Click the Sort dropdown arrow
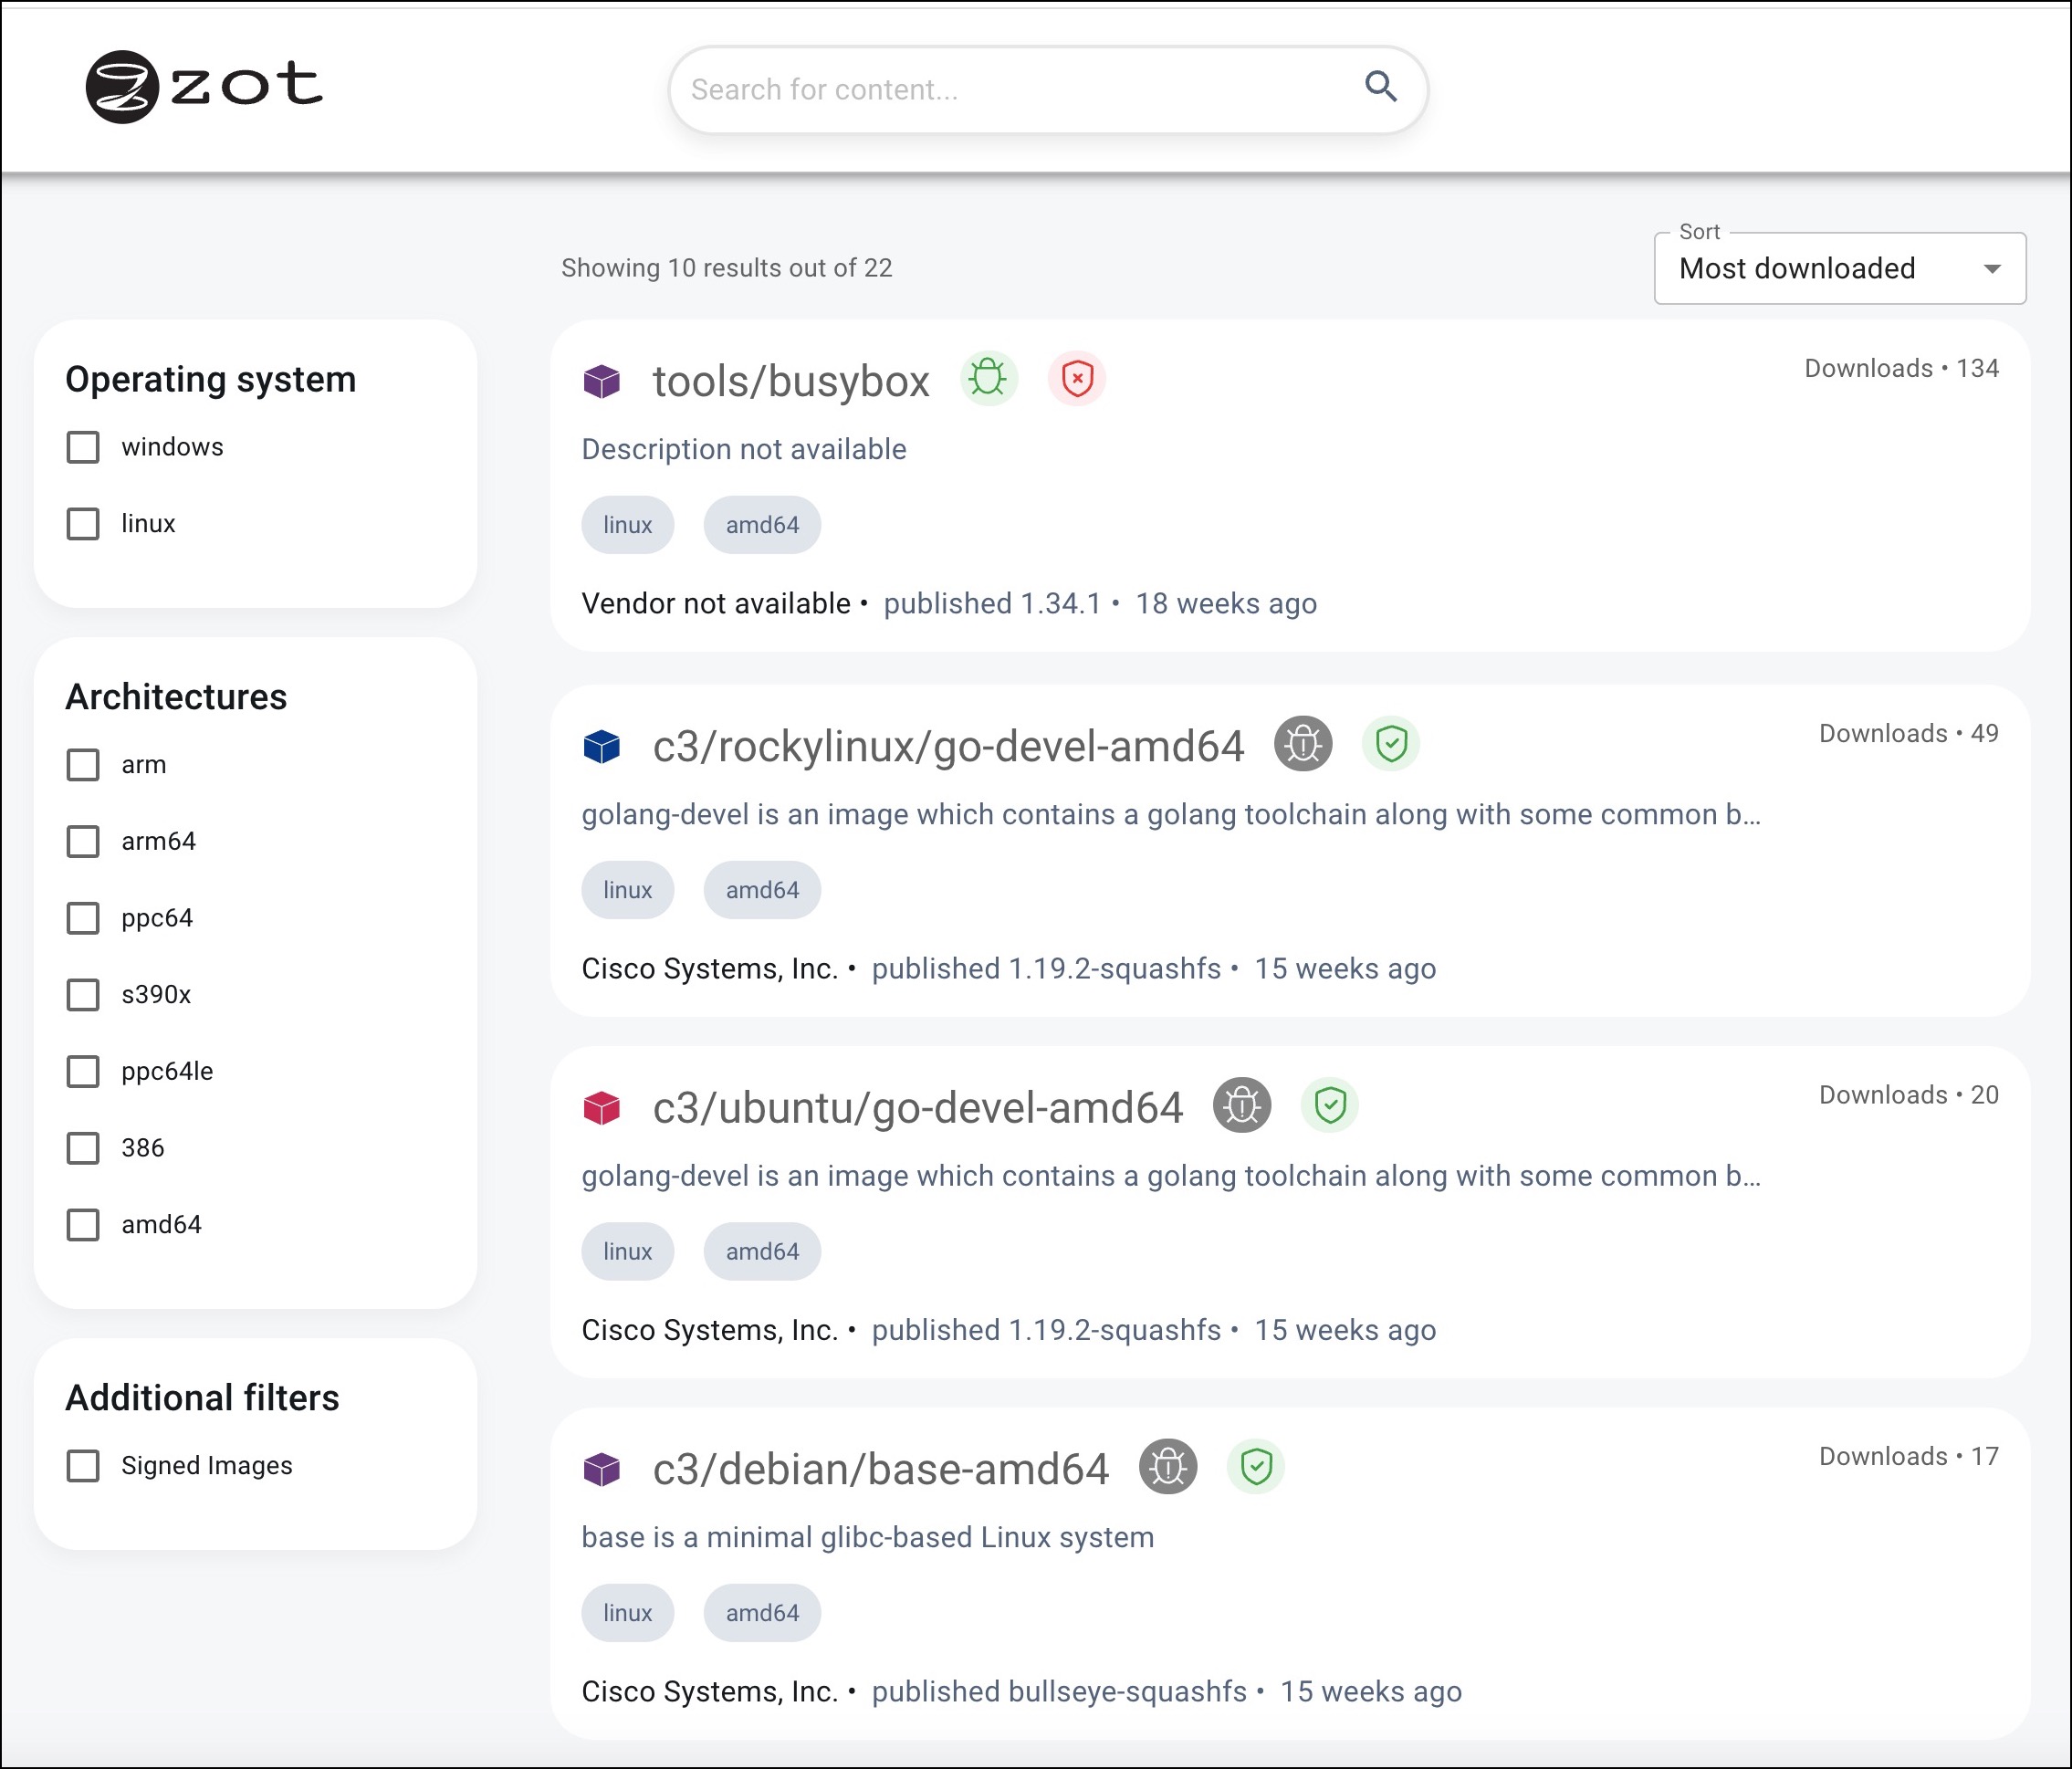This screenshot has width=2072, height=1769. point(1991,269)
